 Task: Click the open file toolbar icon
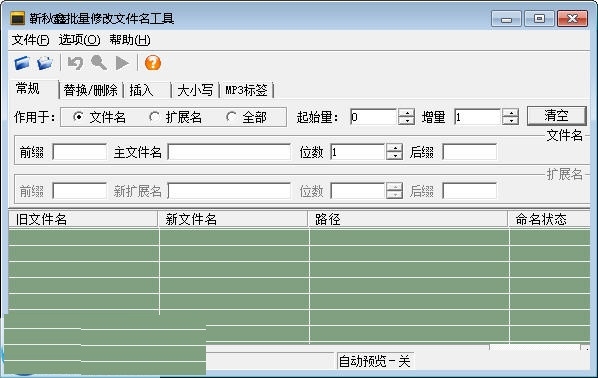click(22, 63)
